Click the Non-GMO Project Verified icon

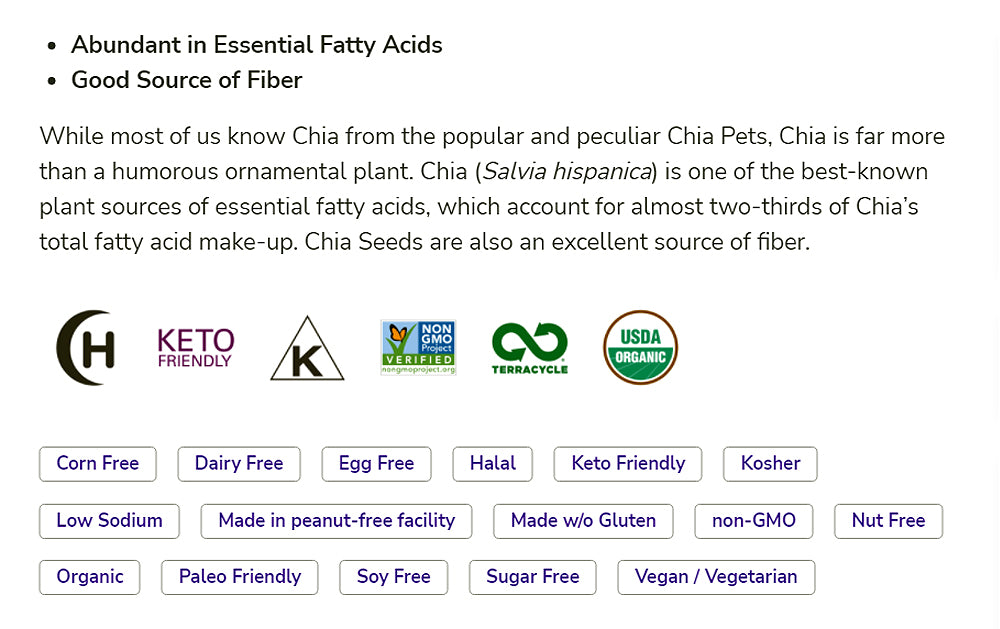click(418, 348)
